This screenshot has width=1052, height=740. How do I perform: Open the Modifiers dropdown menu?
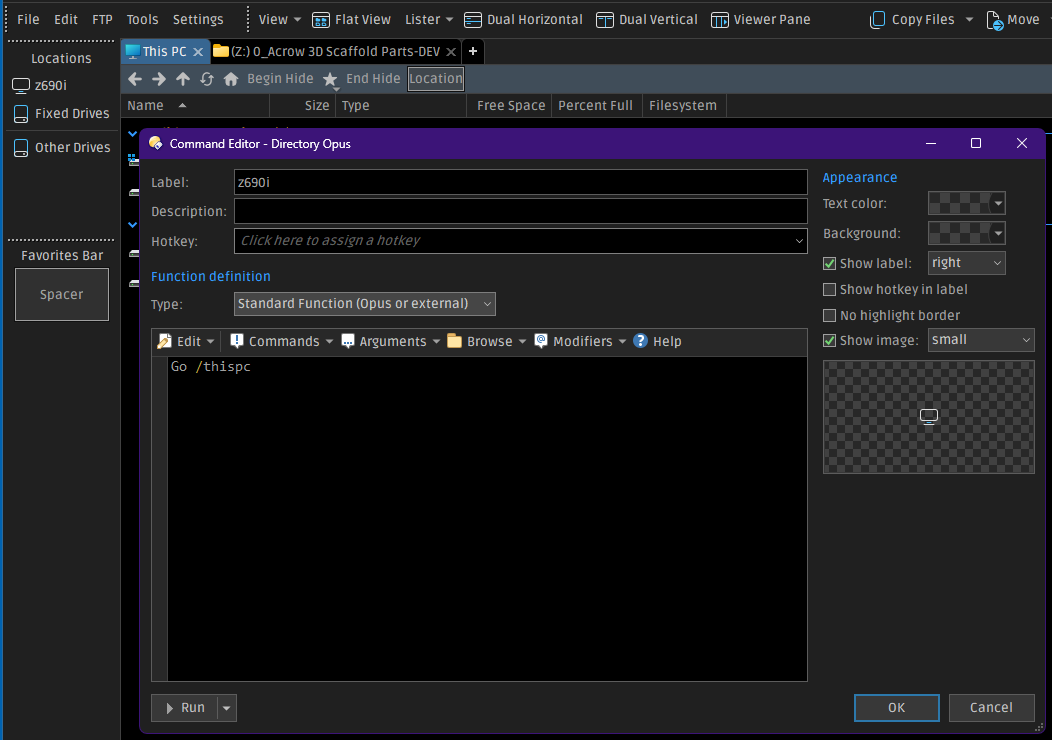pyautogui.click(x=580, y=341)
